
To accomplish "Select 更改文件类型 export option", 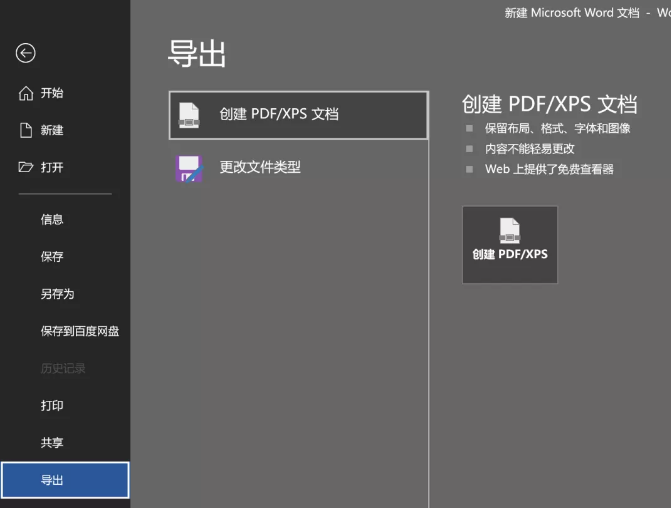I will [x=299, y=167].
